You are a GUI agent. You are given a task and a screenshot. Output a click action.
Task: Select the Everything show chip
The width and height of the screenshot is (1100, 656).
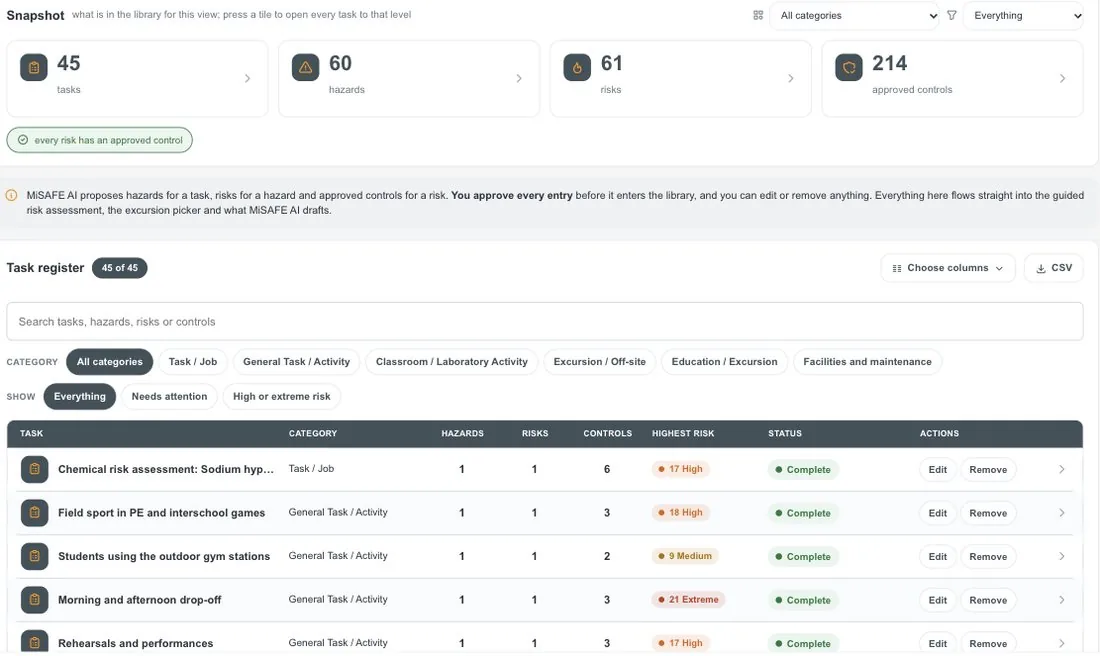pyautogui.click(x=79, y=396)
